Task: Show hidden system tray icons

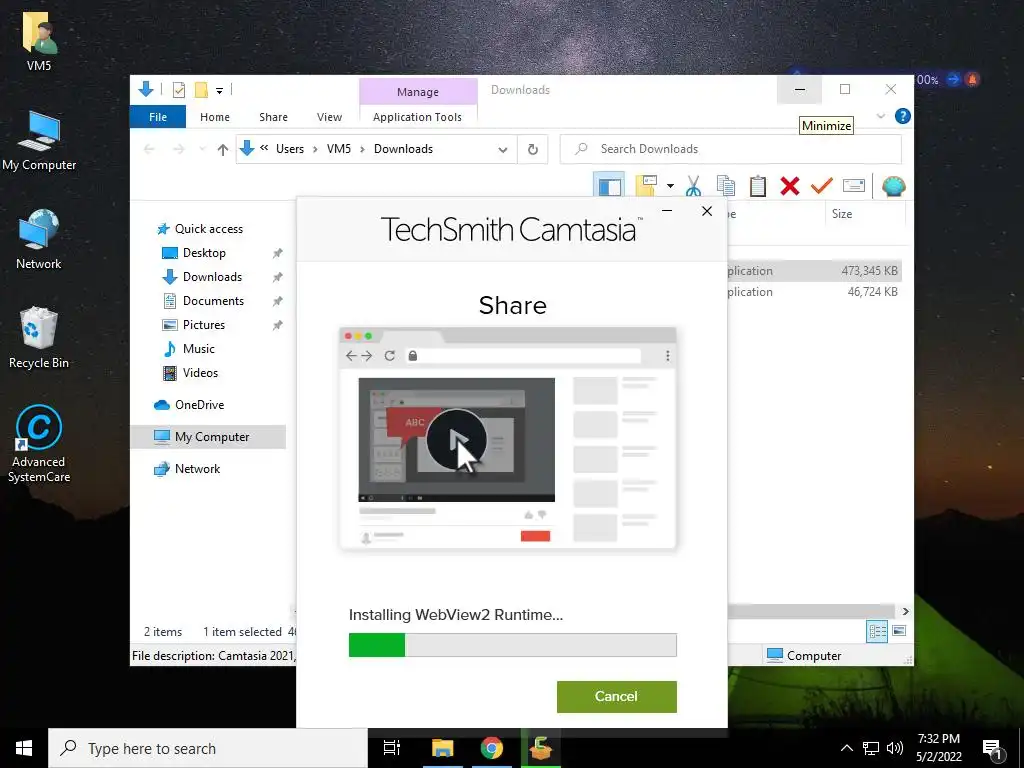Action: [x=846, y=748]
